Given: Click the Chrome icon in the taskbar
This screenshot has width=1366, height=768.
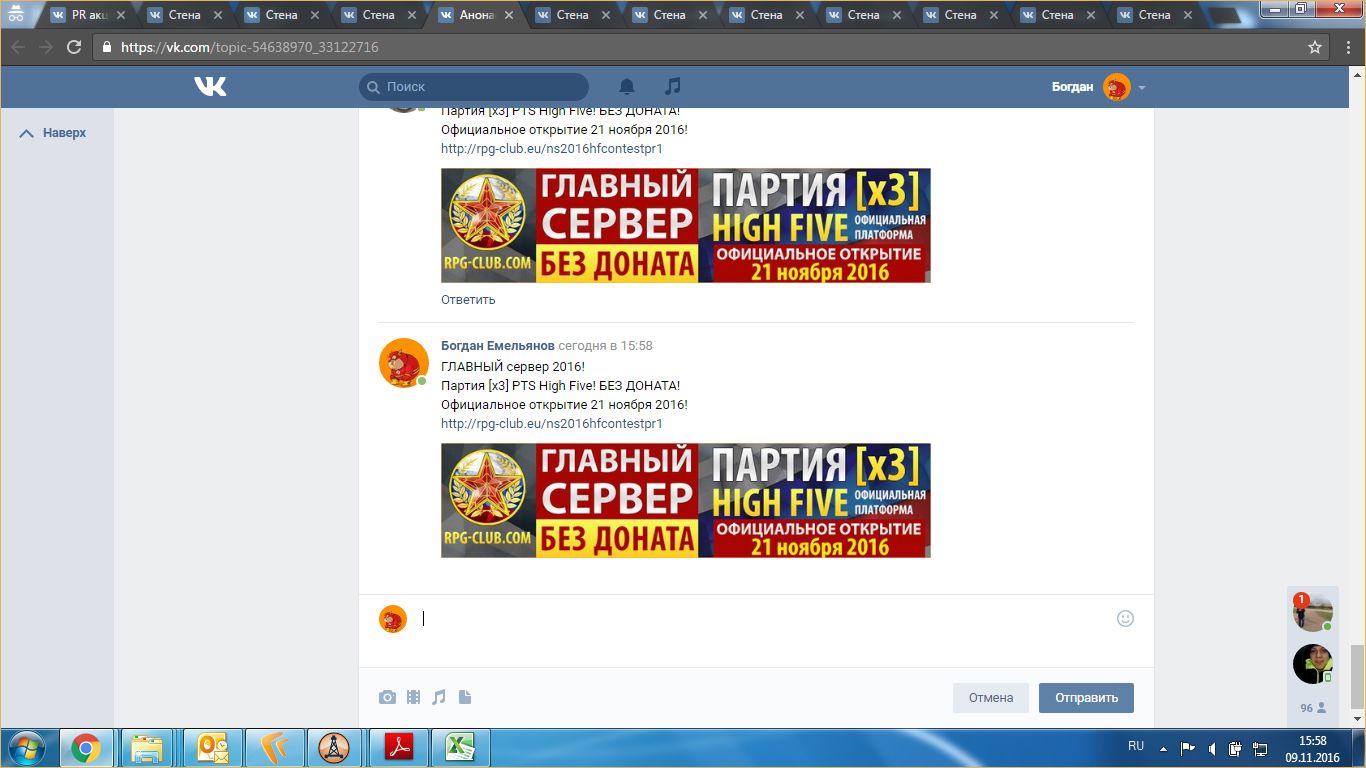Looking at the screenshot, I should click(x=85, y=748).
